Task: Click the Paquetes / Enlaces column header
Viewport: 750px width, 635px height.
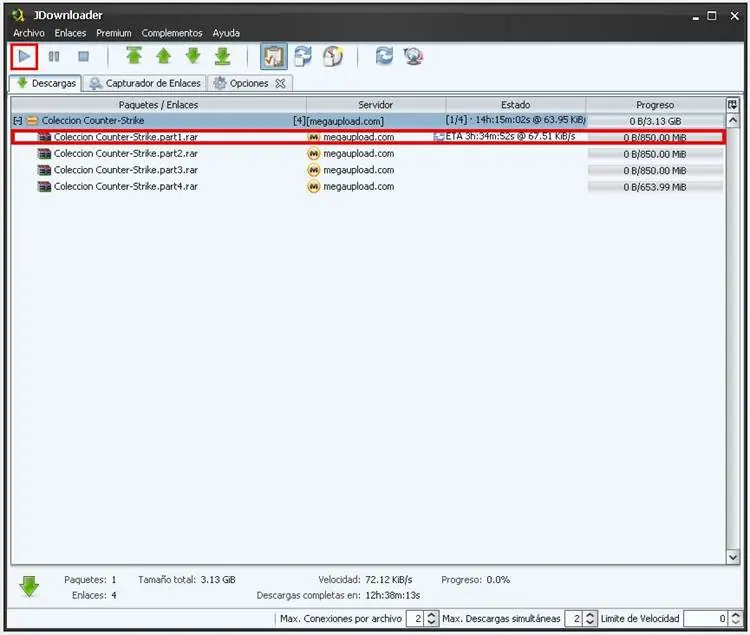Action: click(158, 105)
